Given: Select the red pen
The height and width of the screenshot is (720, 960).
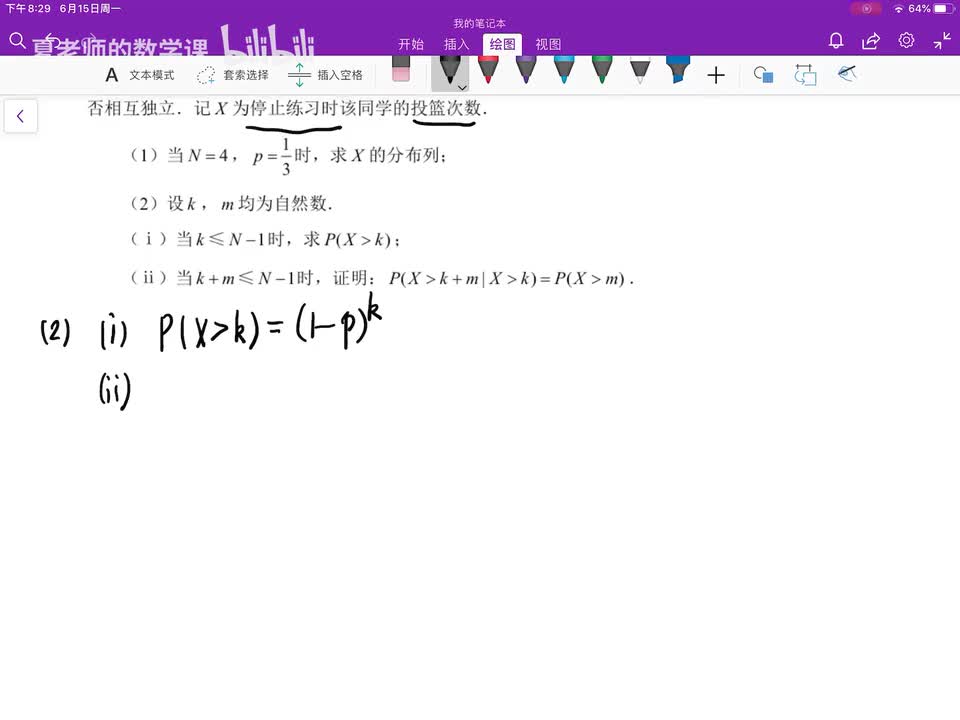Looking at the screenshot, I should click(488, 69).
